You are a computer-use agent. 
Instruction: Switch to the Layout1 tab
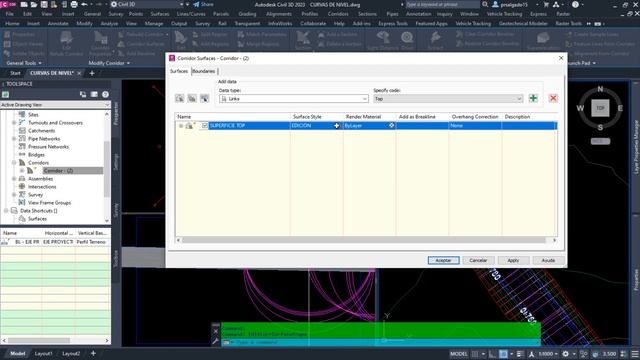pyautogui.click(x=43, y=353)
